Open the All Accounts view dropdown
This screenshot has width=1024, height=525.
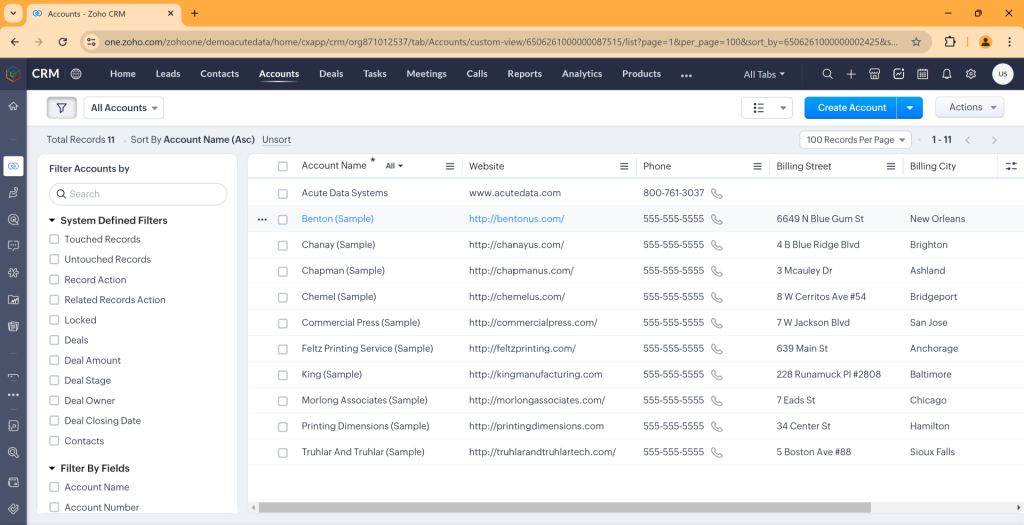click(124, 108)
